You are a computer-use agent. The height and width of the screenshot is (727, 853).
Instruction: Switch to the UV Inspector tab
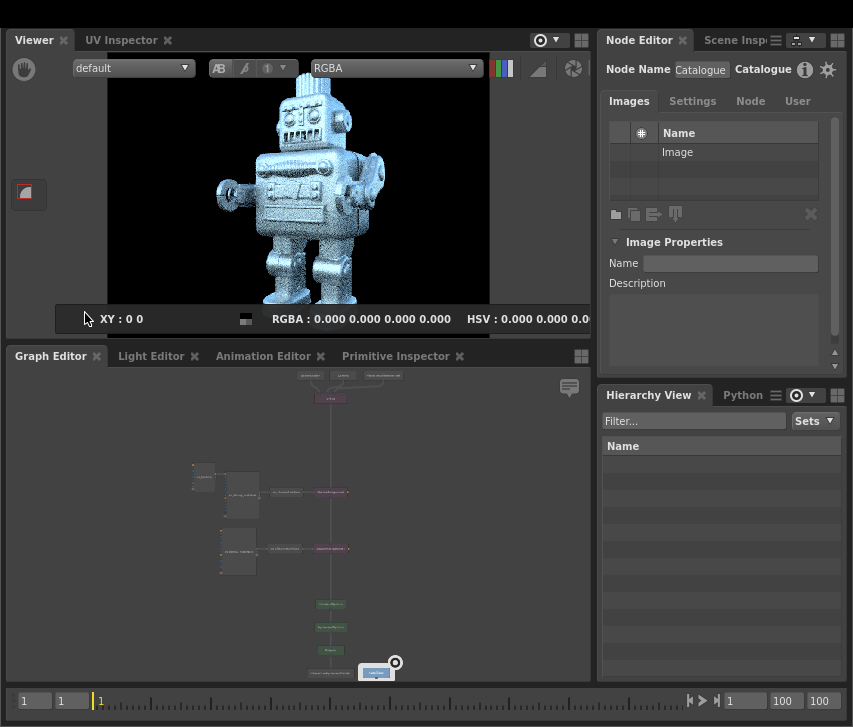pos(121,40)
